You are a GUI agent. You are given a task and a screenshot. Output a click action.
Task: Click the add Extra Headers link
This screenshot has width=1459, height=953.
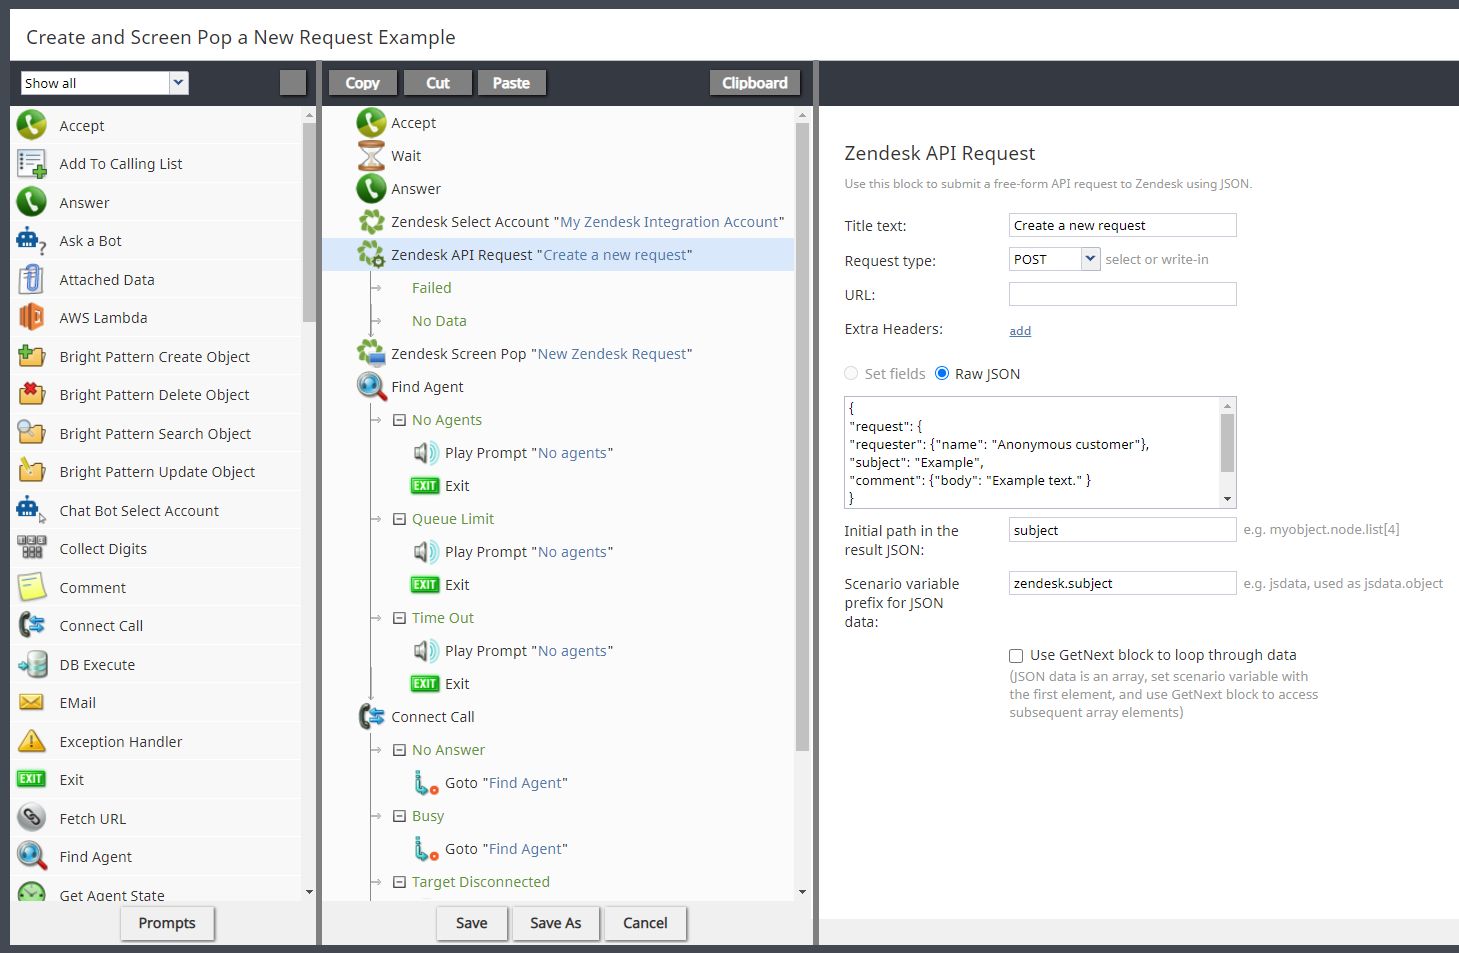click(1020, 331)
